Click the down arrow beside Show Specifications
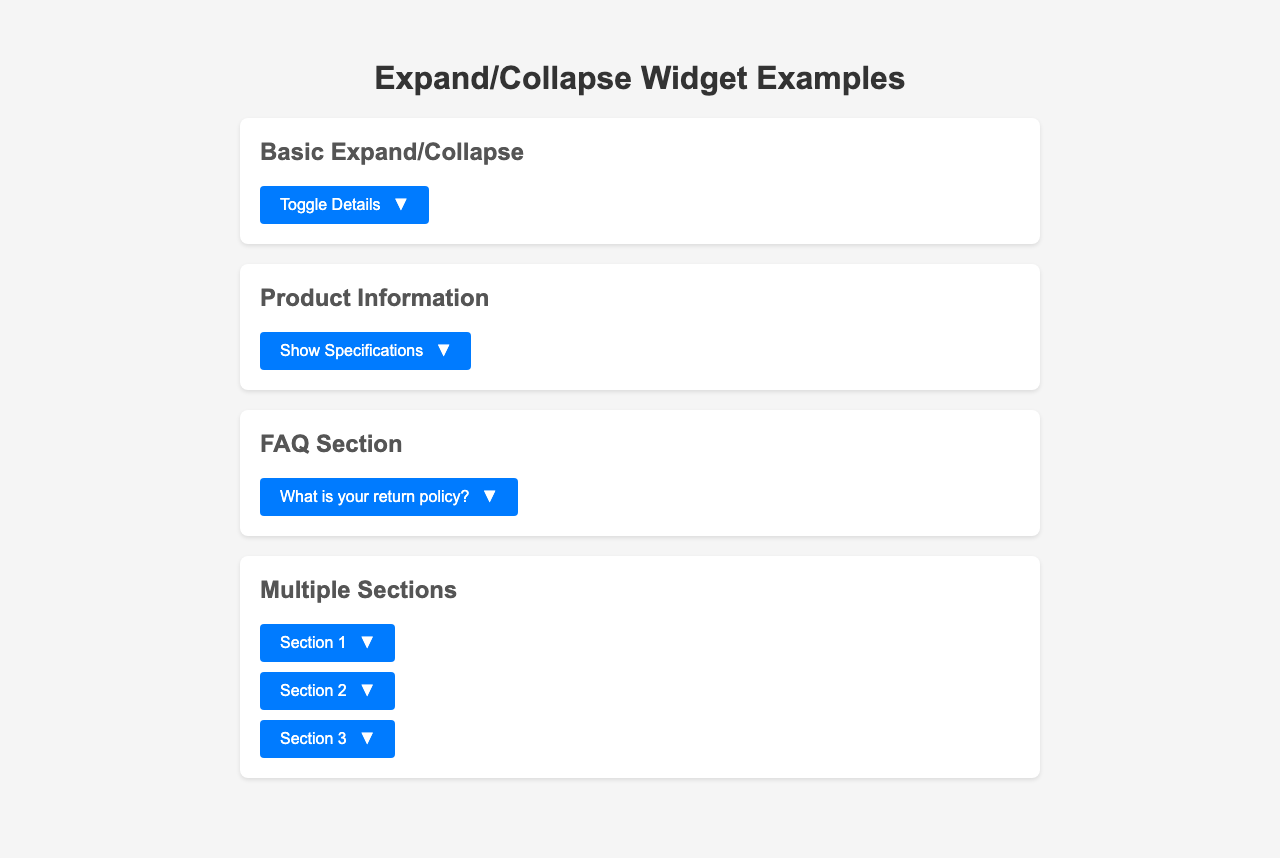The height and width of the screenshot is (858, 1280). click(443, 350)
